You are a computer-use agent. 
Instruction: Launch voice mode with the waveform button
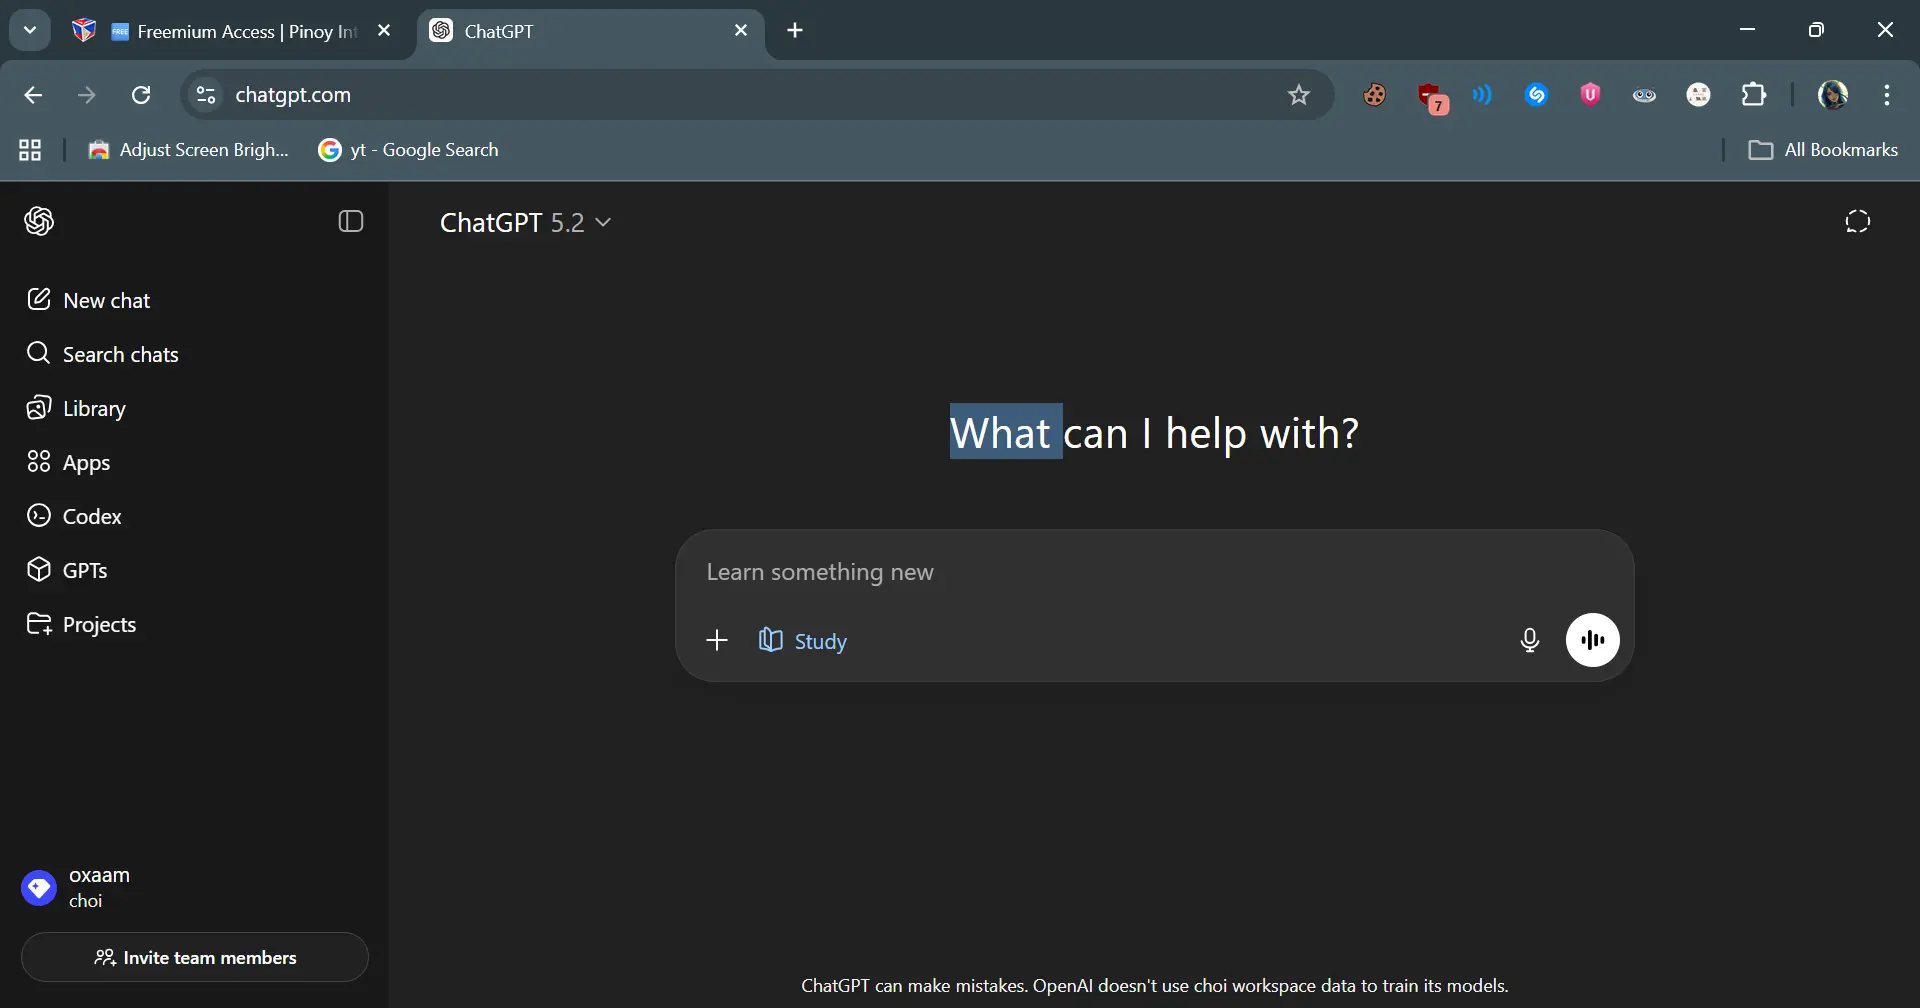tap(1592, 640)
